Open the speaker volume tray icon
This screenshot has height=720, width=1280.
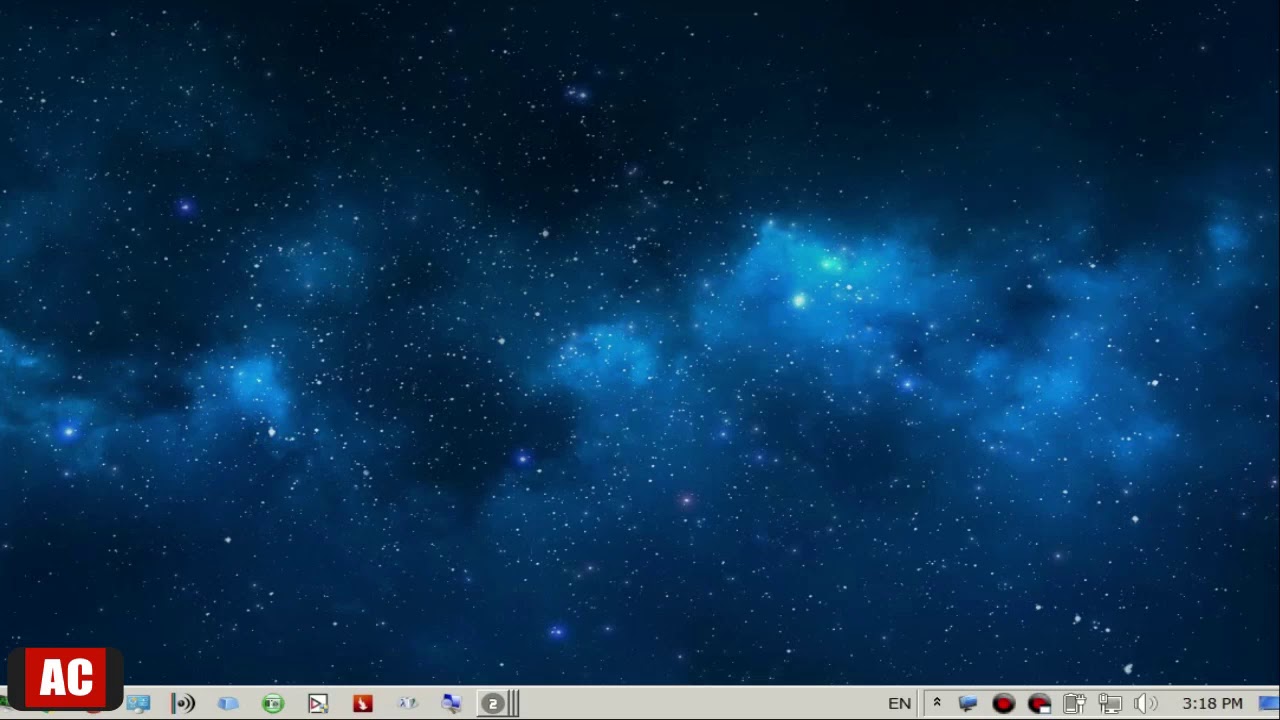(x=1146, y=704)
